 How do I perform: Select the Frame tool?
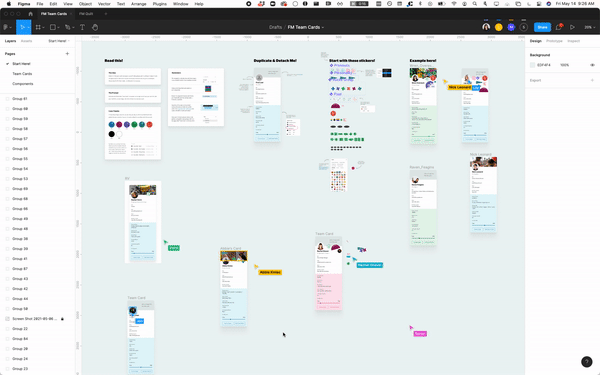pyautogui.click(x=38, y=27)
